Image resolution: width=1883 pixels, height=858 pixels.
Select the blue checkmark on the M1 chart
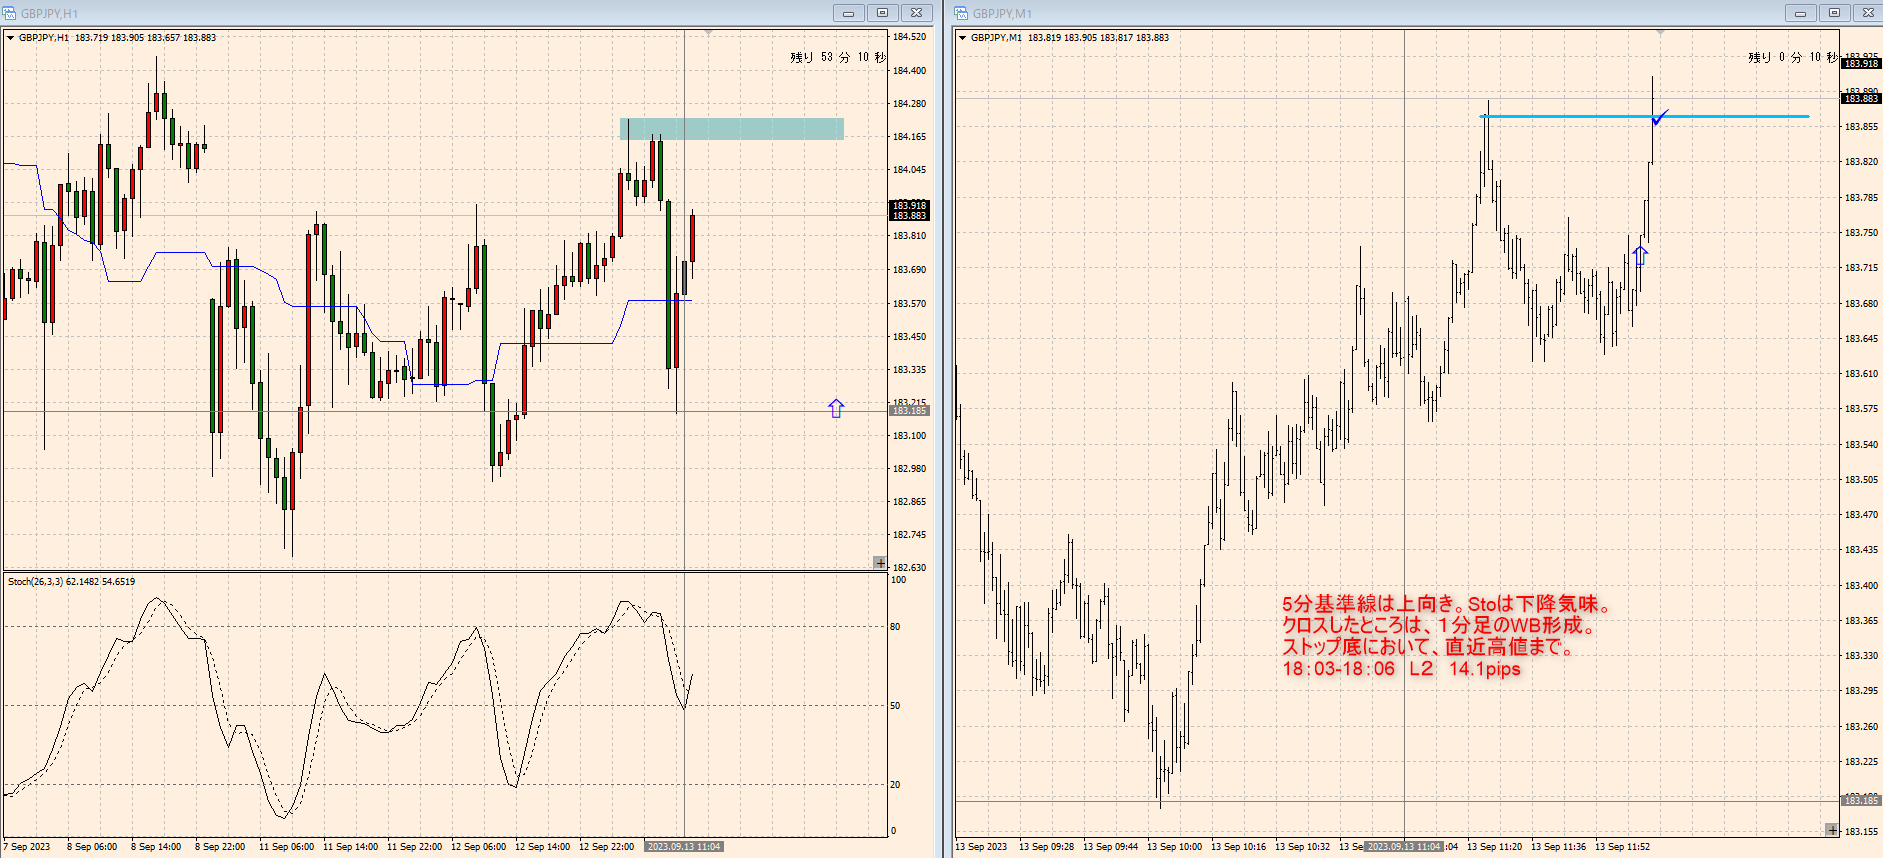[1660, 118]
